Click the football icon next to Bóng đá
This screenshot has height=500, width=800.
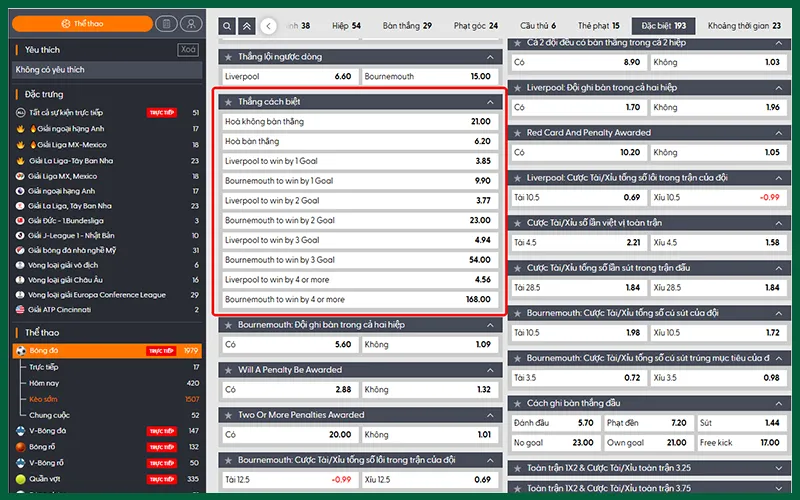(21, 351)
